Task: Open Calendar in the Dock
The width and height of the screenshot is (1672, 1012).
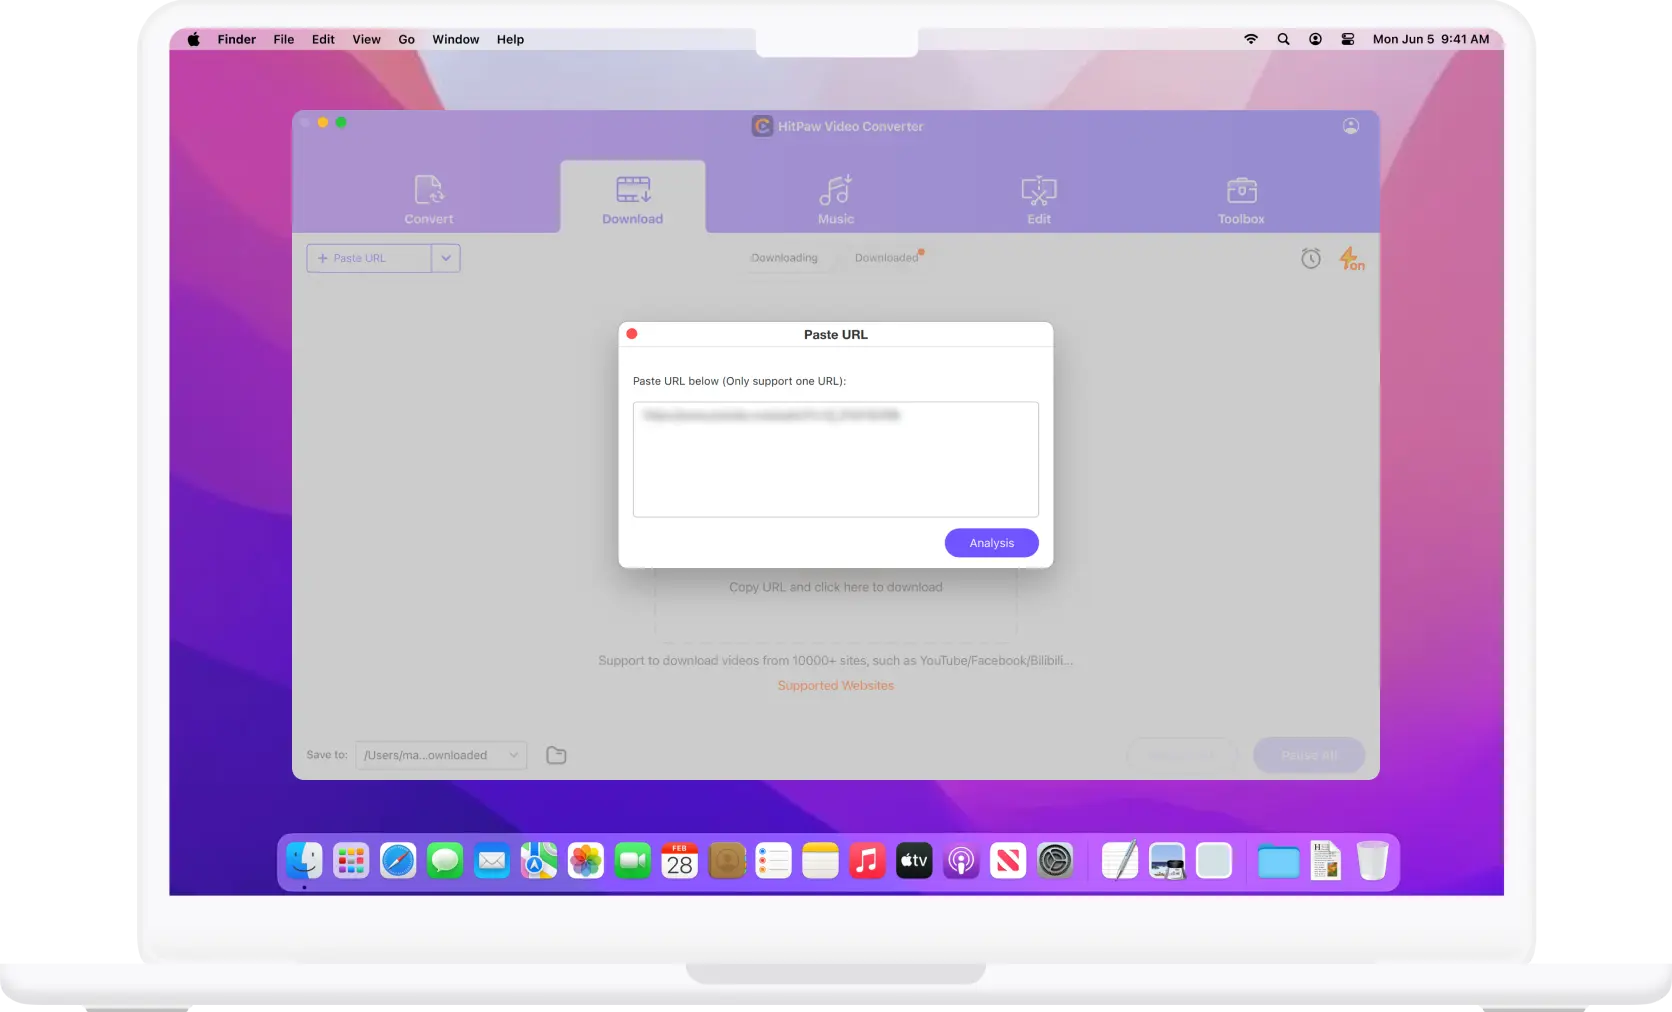Action: [680, 861]
